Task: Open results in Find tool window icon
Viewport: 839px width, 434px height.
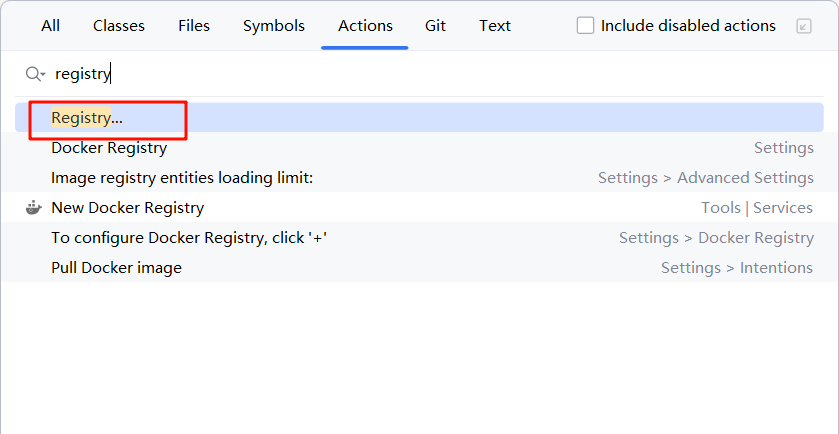Action: pyautogui.click(x=804, y=26)
